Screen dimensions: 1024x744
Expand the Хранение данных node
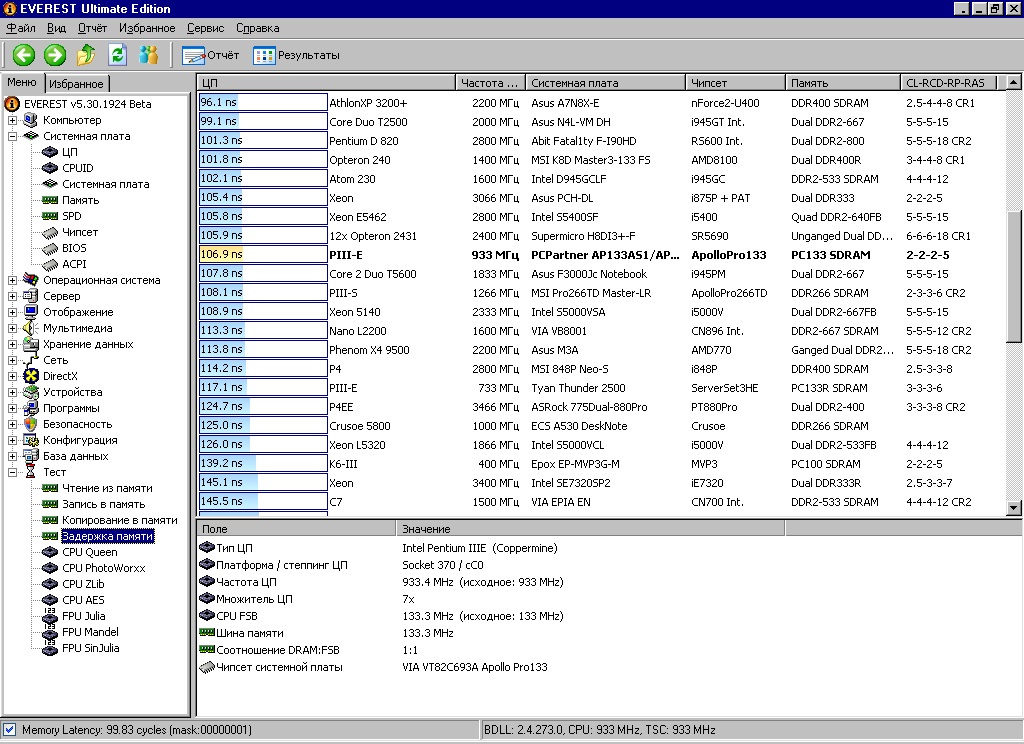click(x=12, y=344)
